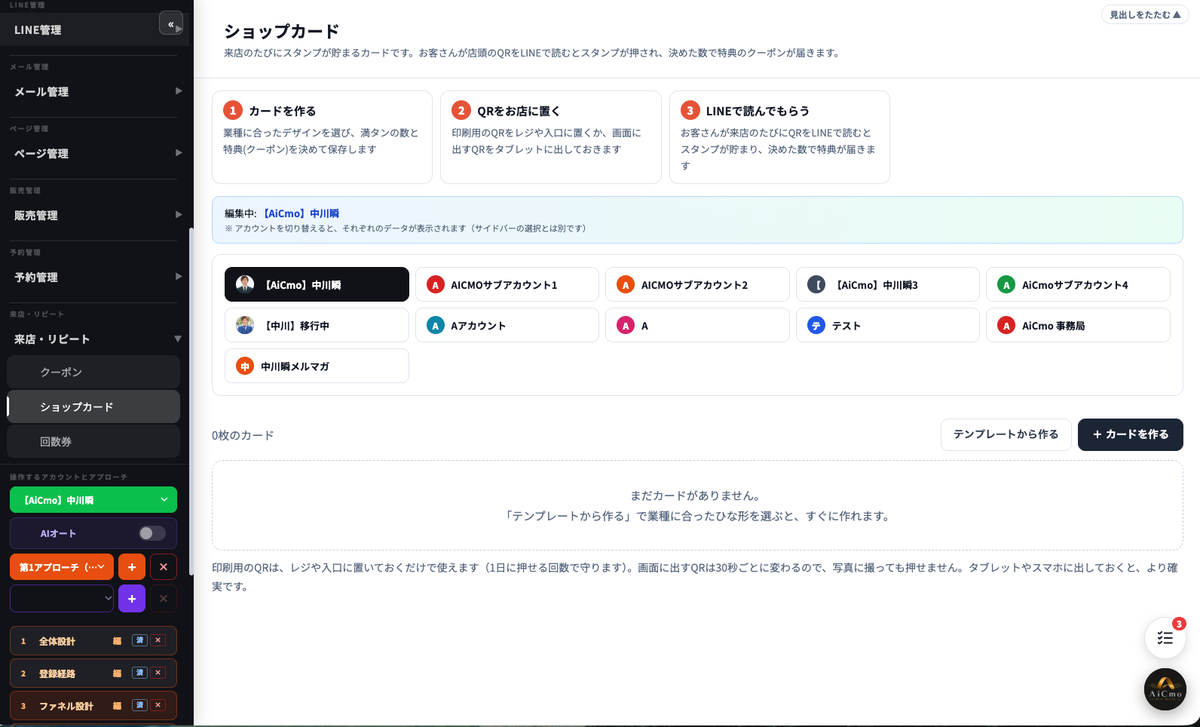Switch to the account labelled only A

click(697, 325)
